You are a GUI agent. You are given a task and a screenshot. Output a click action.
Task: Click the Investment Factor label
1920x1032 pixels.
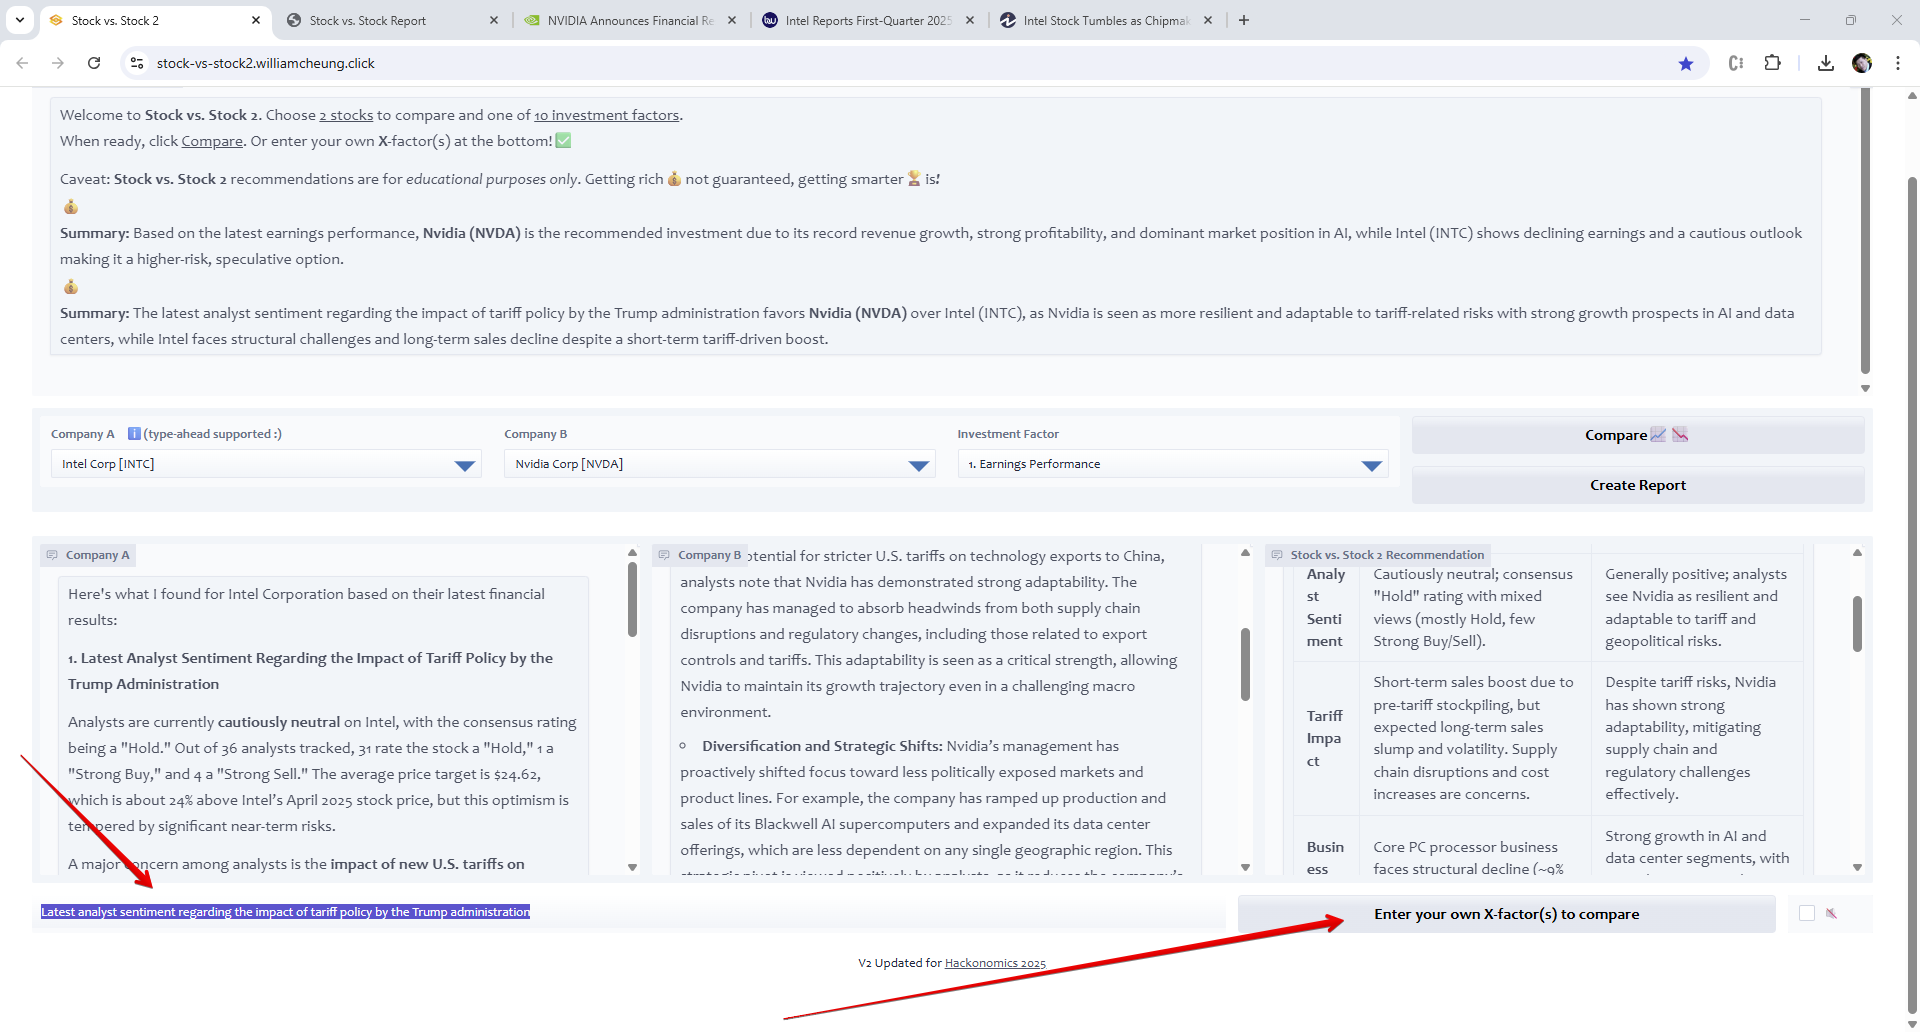pos(1008,434)
